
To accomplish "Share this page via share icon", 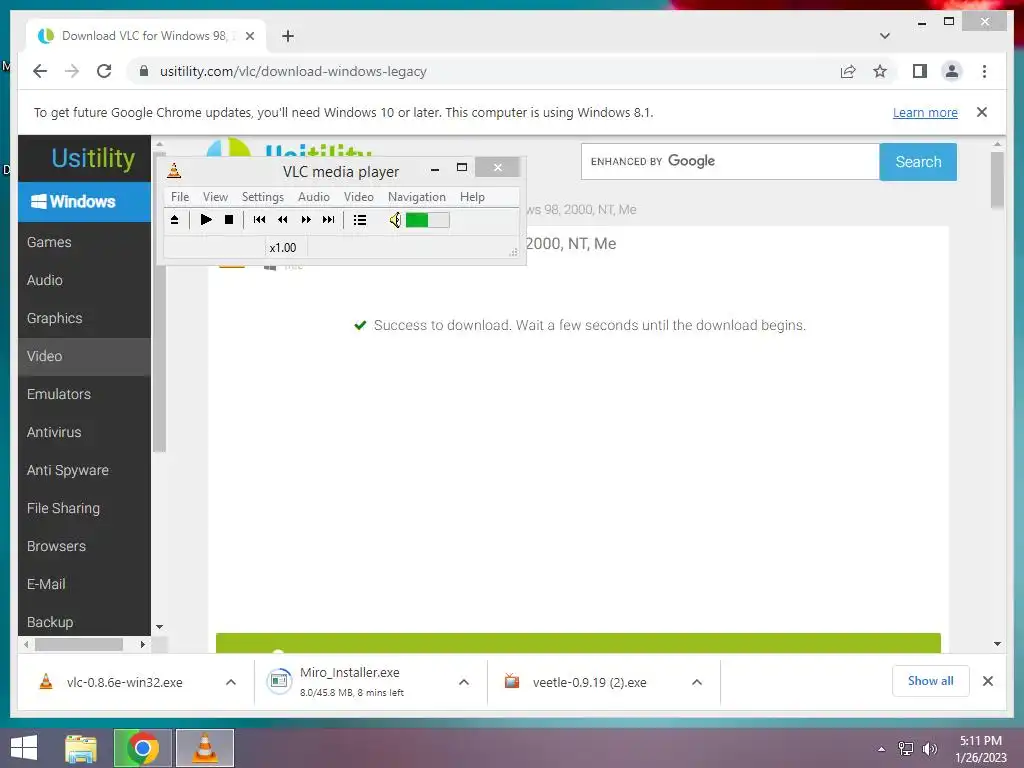I will tap(848, 71).
